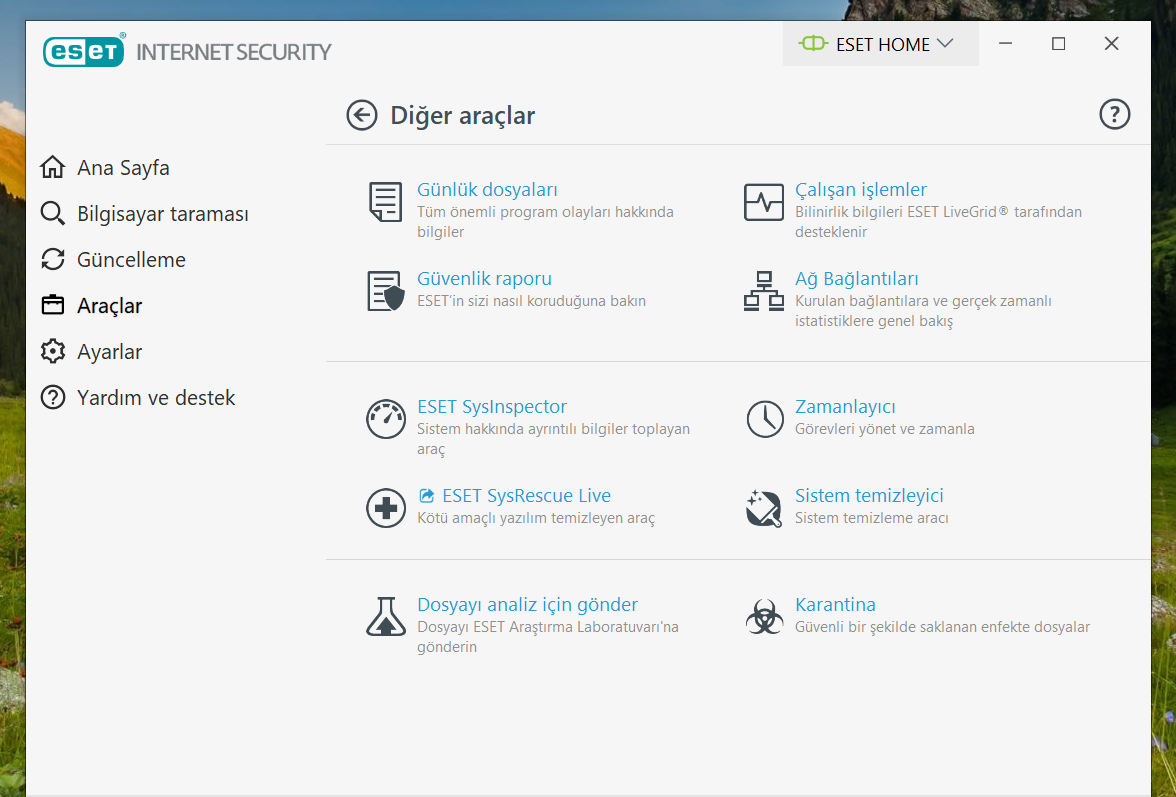
Task: Click text 'Sistem temizleme aracı'
Action: (x=872, y=518)
